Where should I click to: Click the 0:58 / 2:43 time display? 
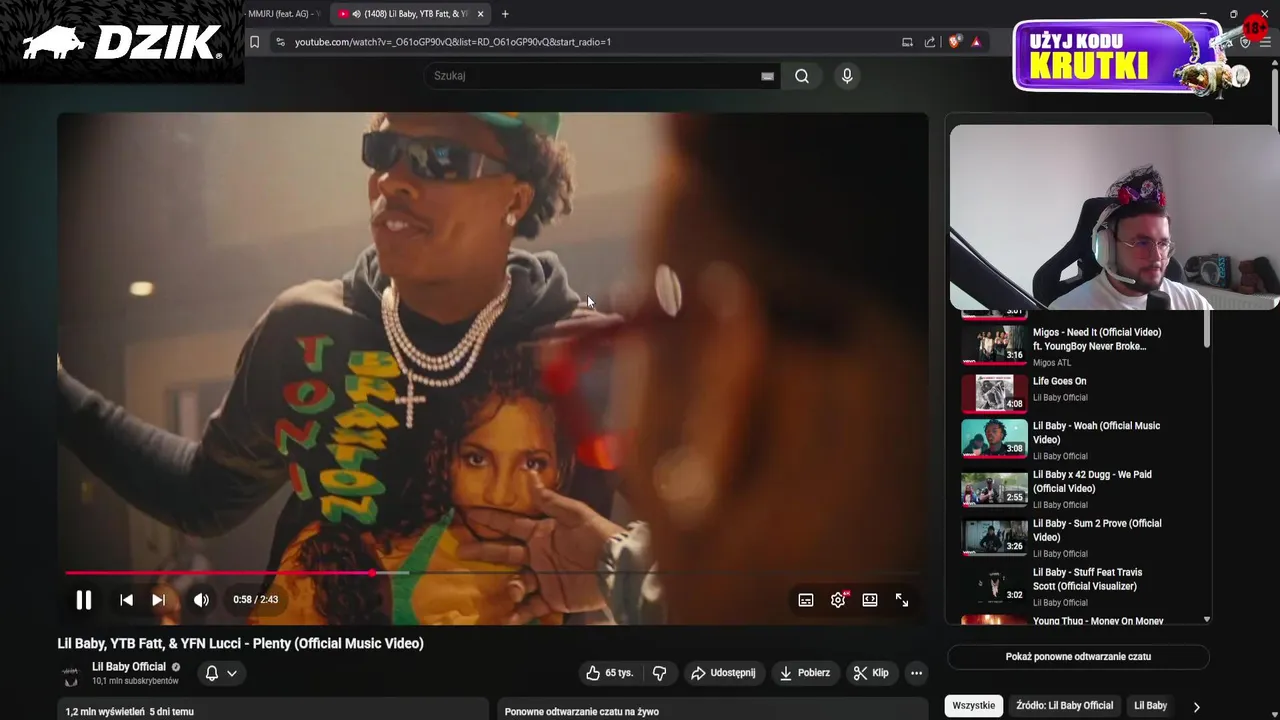(256, 600)
